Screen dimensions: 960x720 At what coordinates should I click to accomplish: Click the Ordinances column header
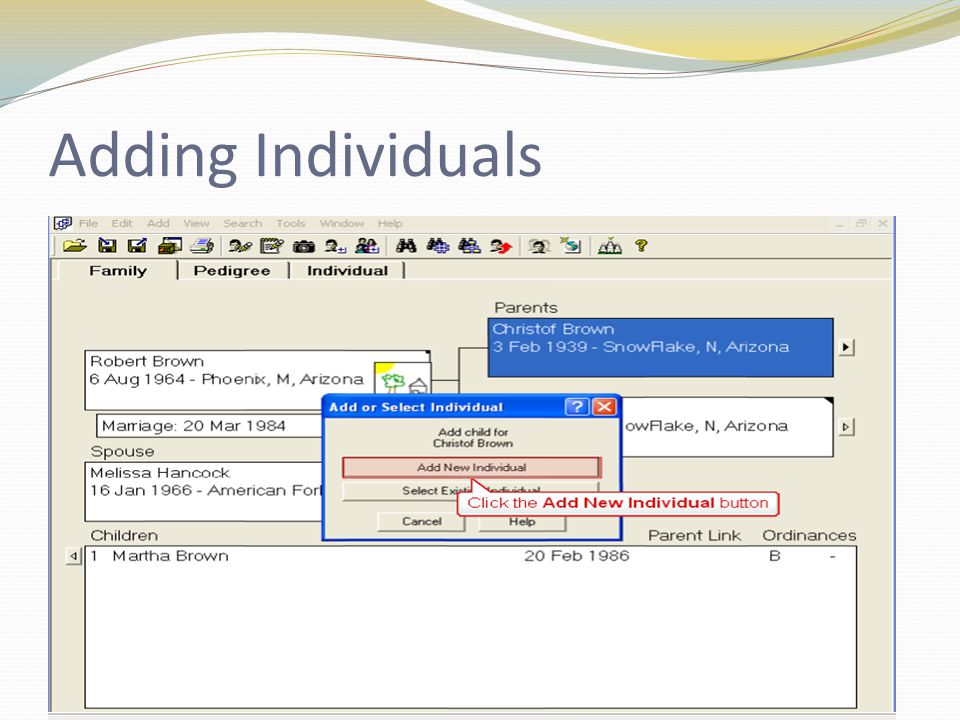[x=809, y=536]
